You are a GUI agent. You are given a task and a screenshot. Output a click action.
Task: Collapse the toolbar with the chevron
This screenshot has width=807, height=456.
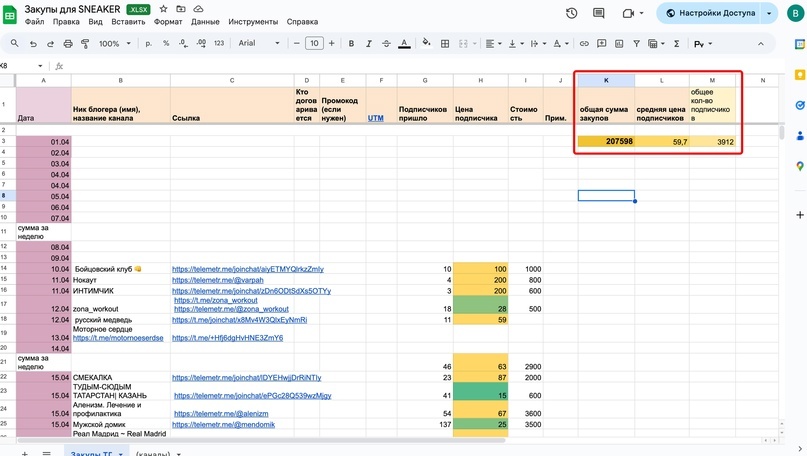click(x=761, y=44)
